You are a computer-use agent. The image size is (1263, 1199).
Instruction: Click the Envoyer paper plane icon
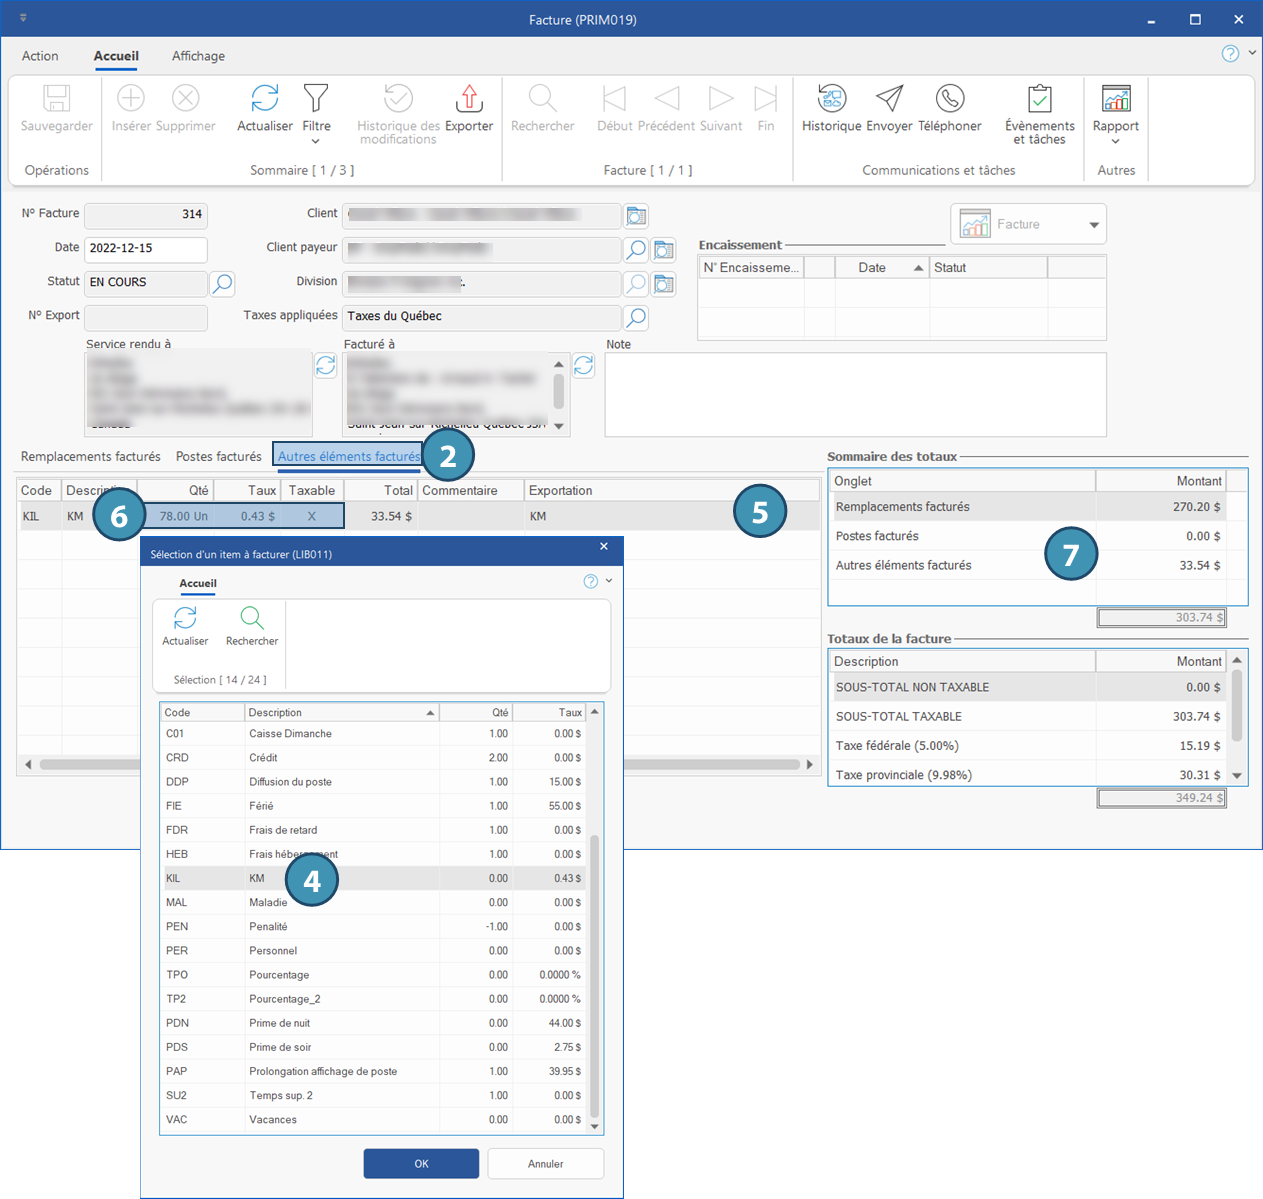tap(889, 99)
